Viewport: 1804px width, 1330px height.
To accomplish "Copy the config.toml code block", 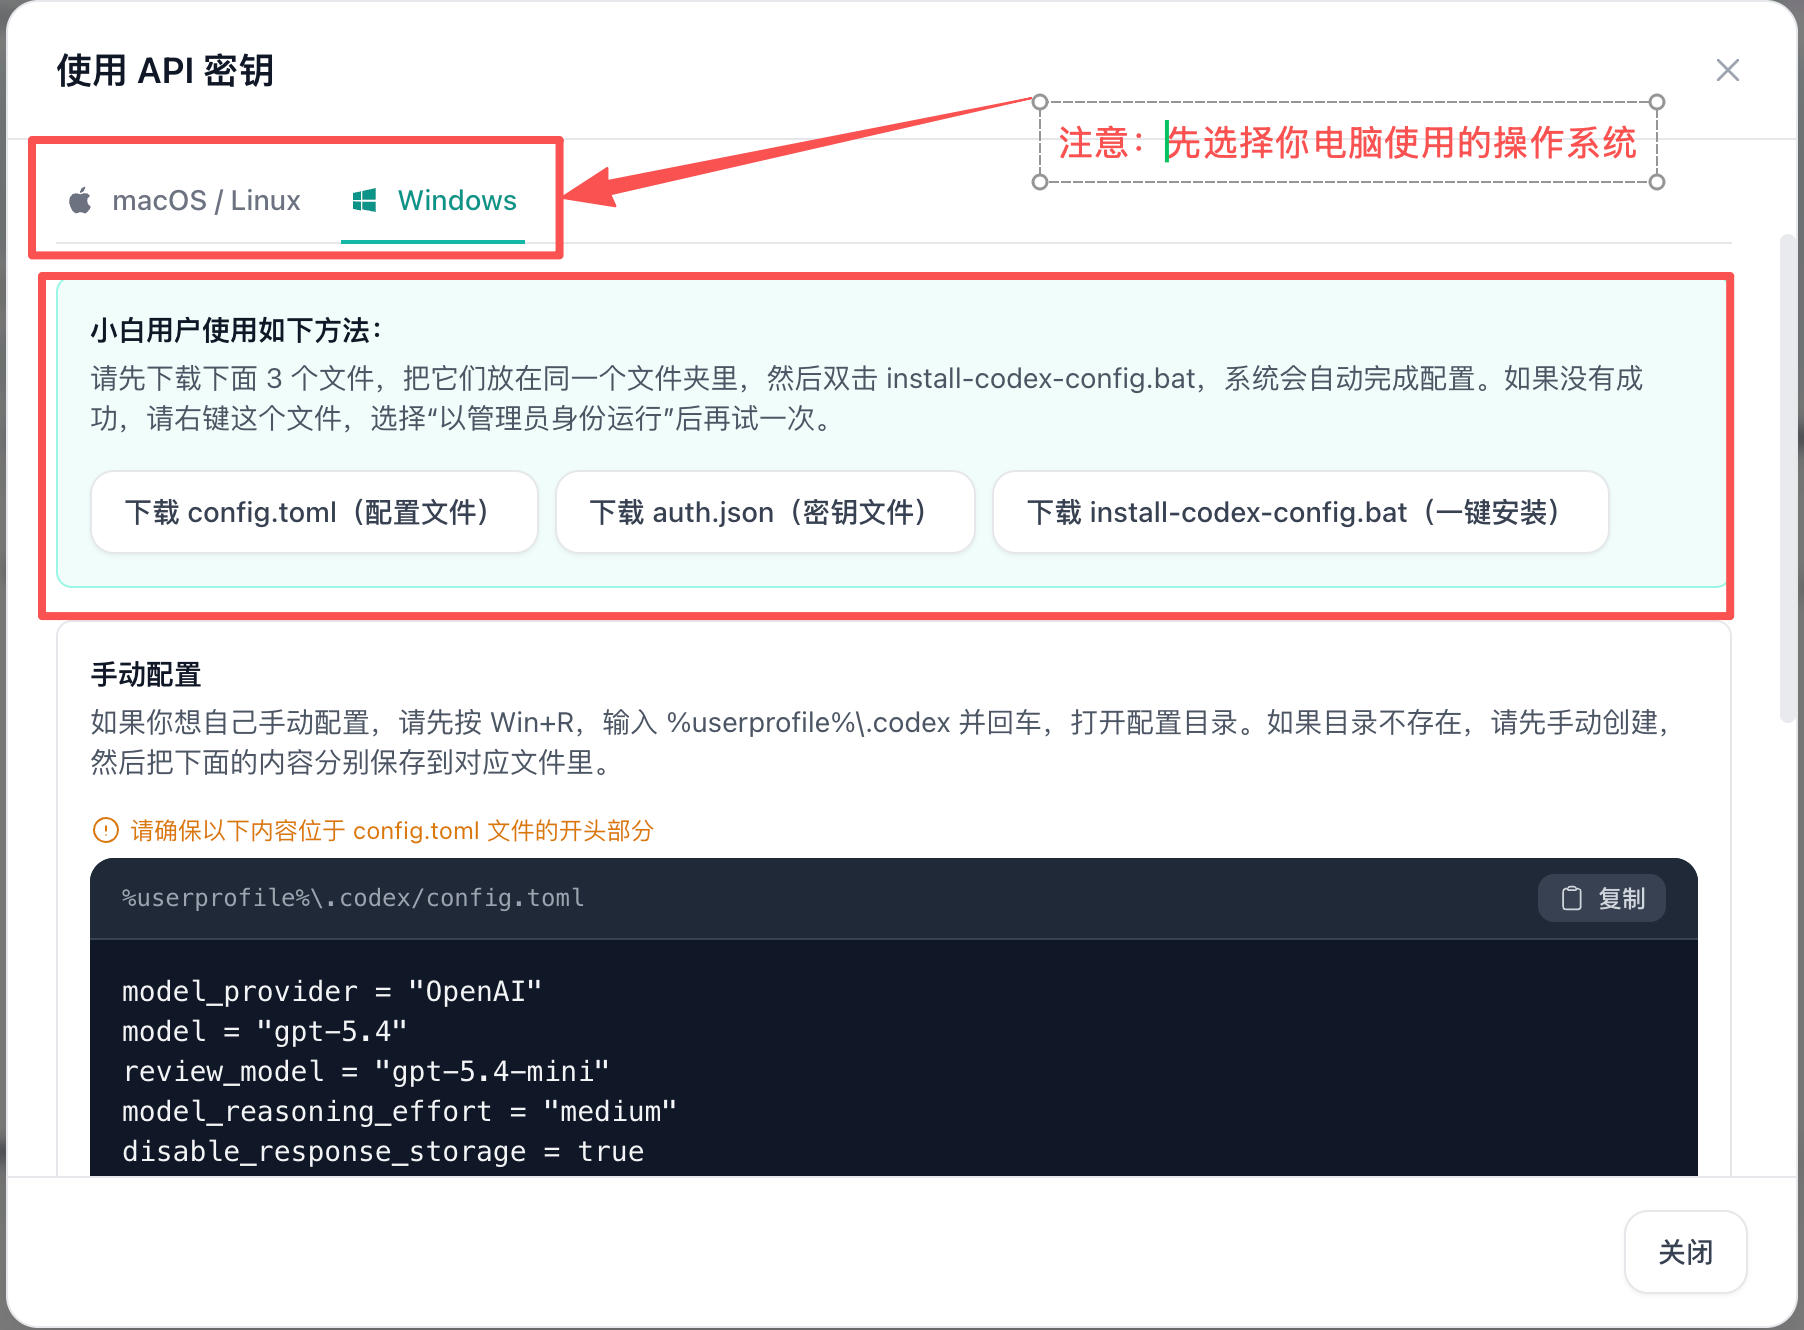I will pos(1601,898).
